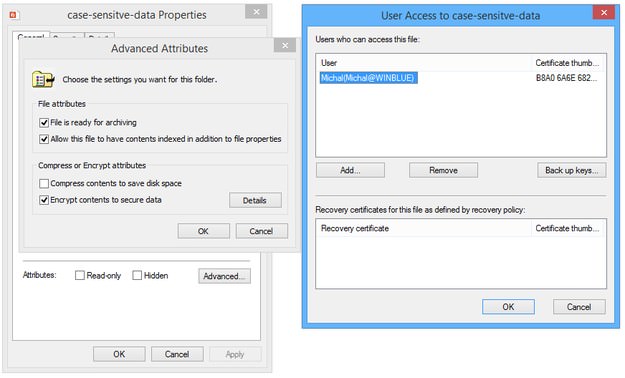Open encryption Details

coord(255,201)
